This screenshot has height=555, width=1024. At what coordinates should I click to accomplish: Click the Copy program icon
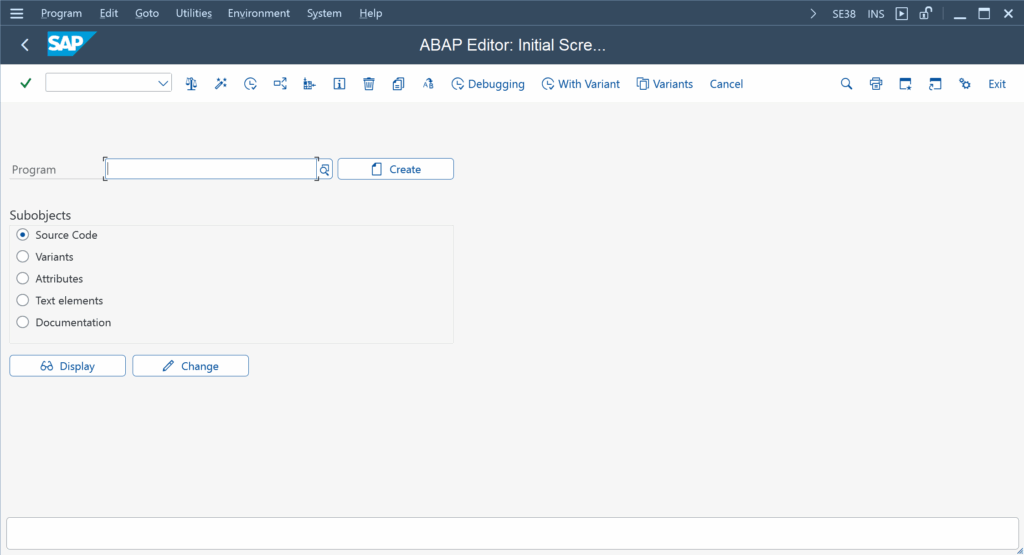click(x=398, y=84)
